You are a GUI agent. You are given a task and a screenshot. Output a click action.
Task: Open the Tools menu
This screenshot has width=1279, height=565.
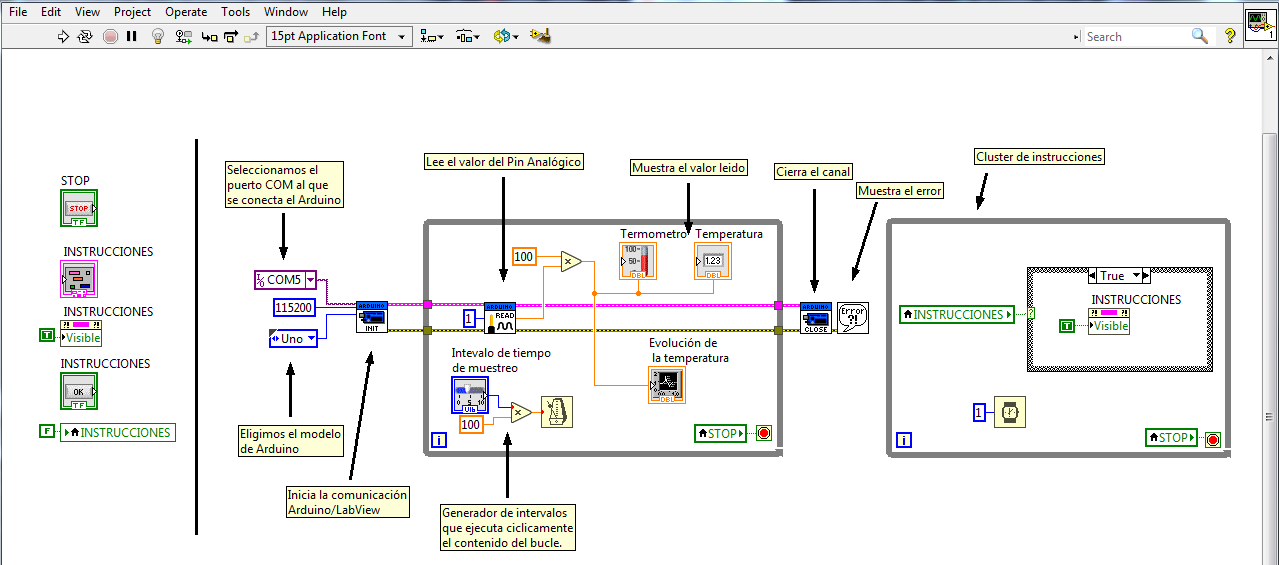pos(236,12)
